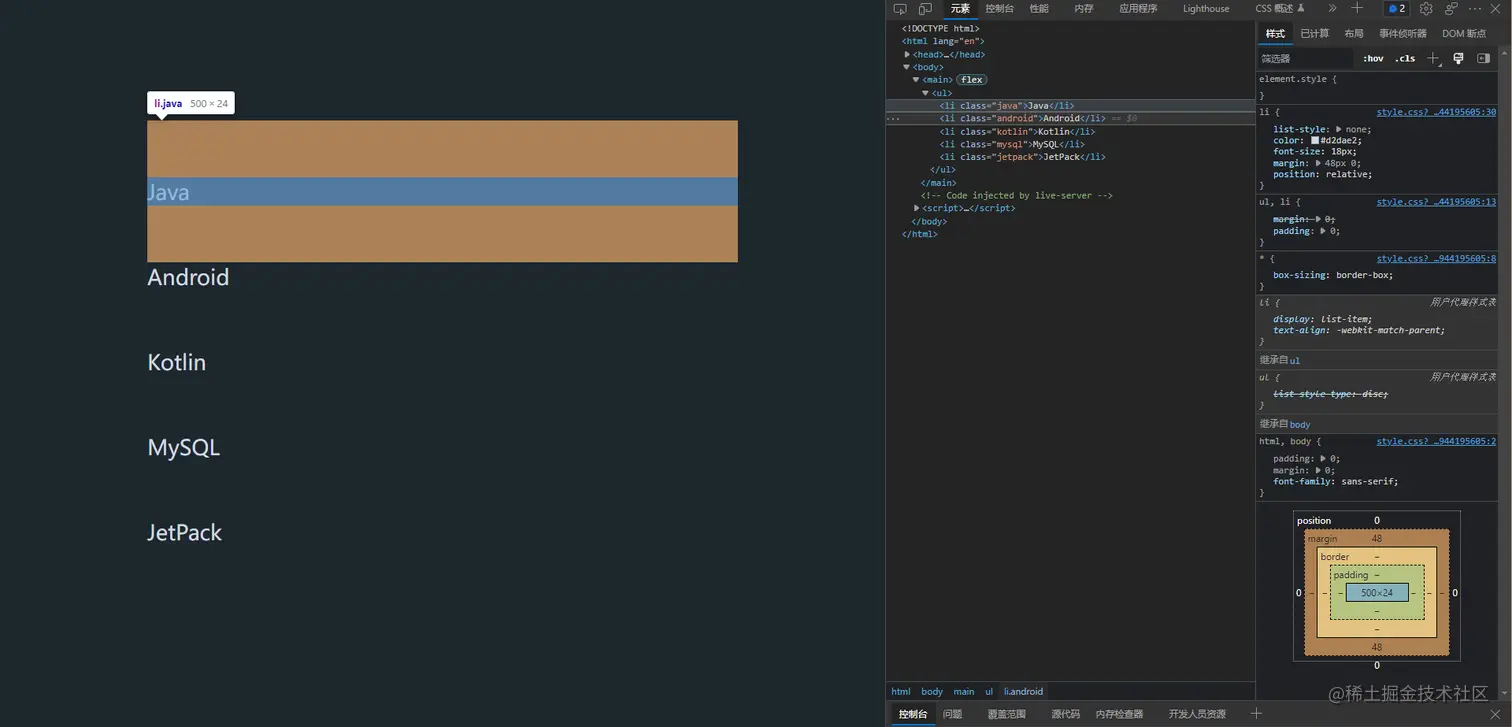Collapse the main element node
Image resolution: width=1512 pixels, height=727 pixels.
[x=916, y=80]
